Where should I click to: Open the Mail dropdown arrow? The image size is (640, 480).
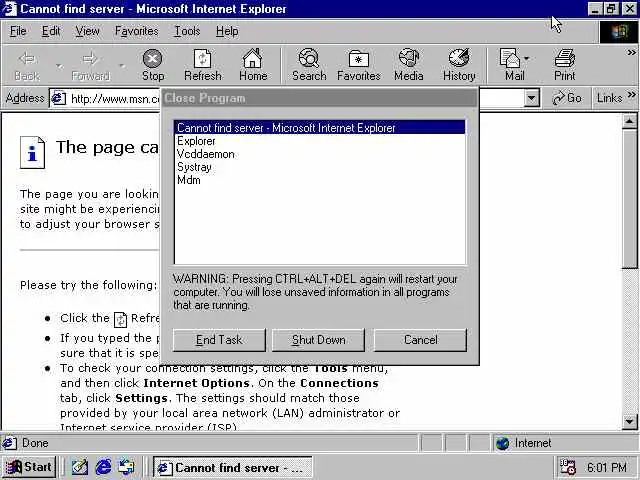526,59
